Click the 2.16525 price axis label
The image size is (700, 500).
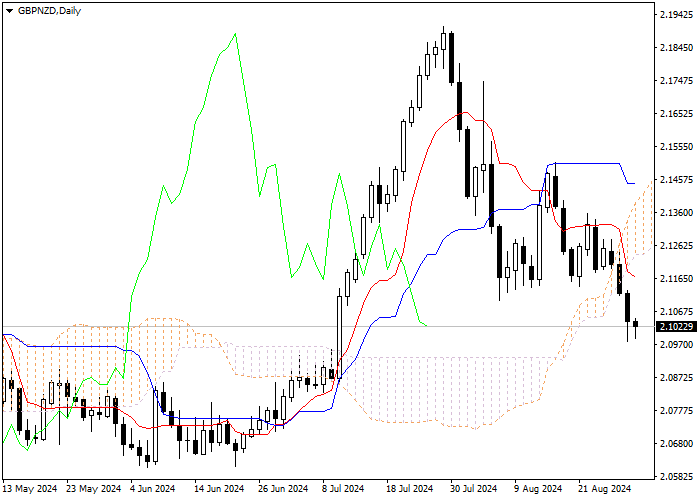point(676,114)
